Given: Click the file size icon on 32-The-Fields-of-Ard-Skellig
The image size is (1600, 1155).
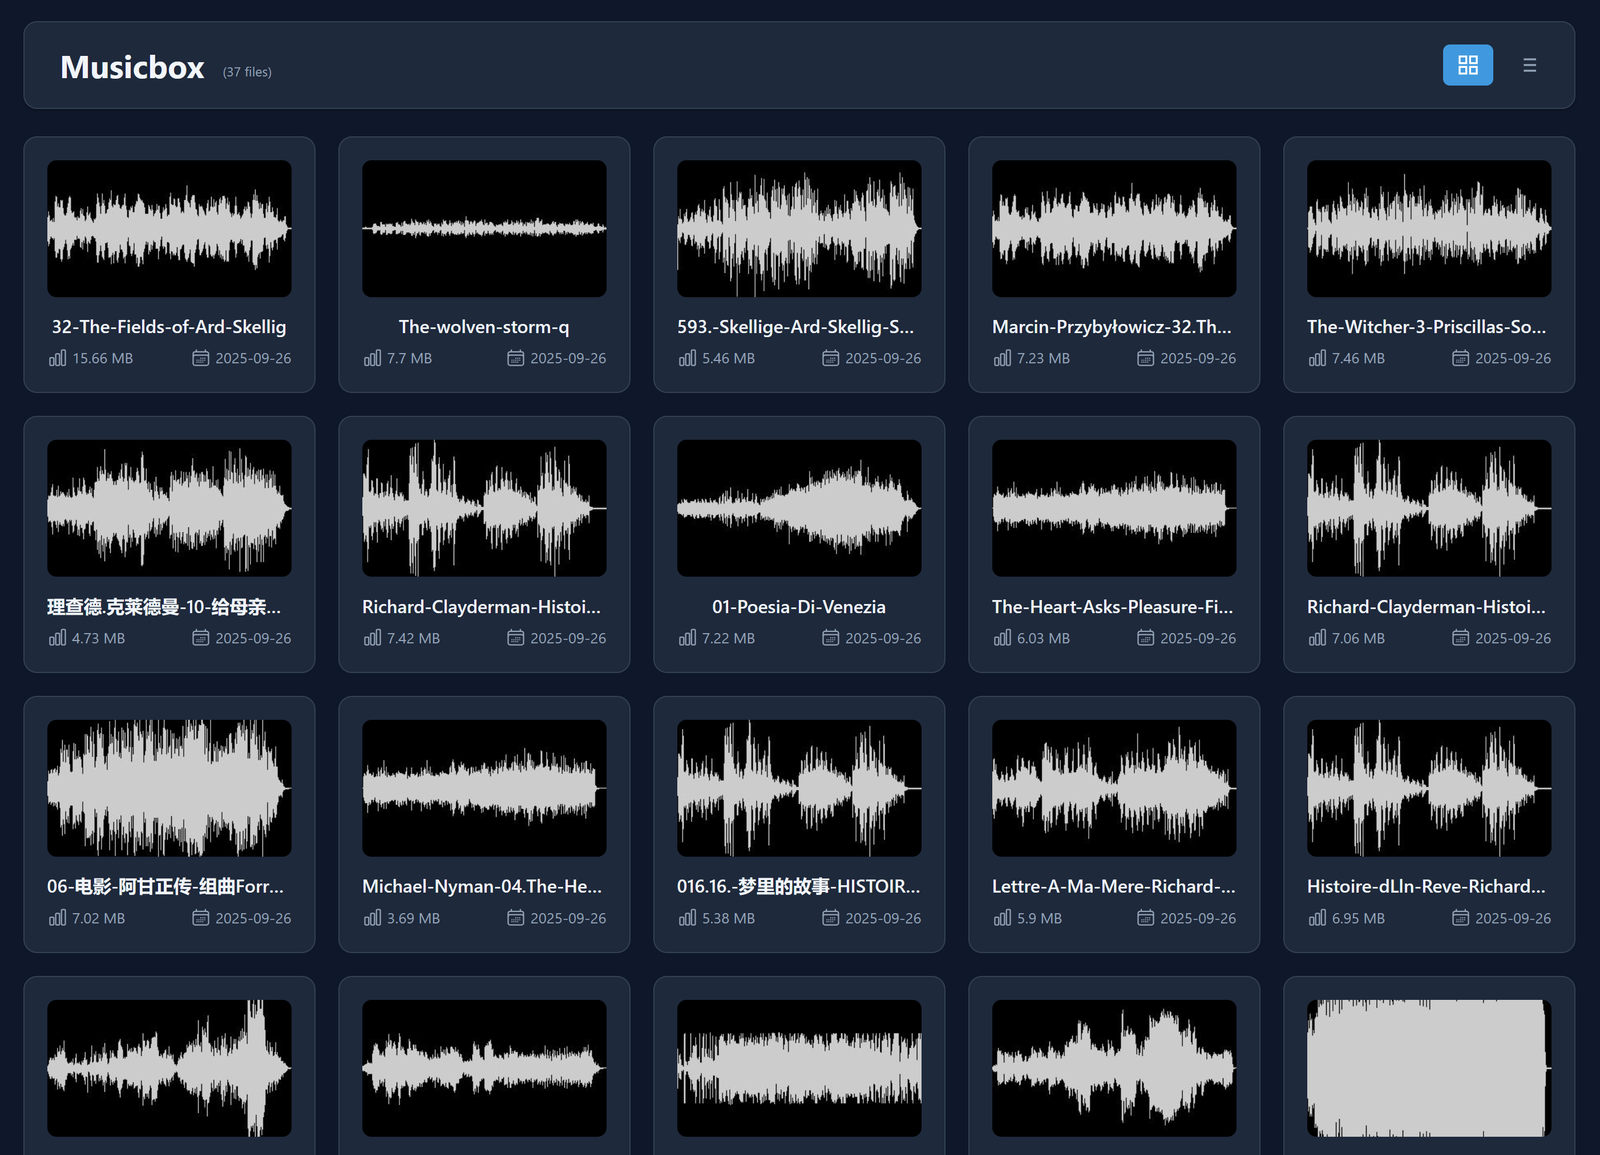Looking at the screenshot, I should [x=58, y=357].
